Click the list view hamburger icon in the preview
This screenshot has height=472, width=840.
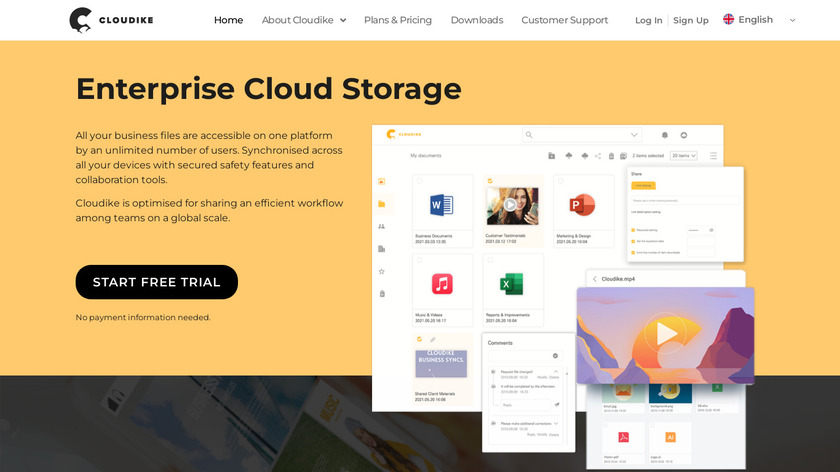(x=713, y=156)
